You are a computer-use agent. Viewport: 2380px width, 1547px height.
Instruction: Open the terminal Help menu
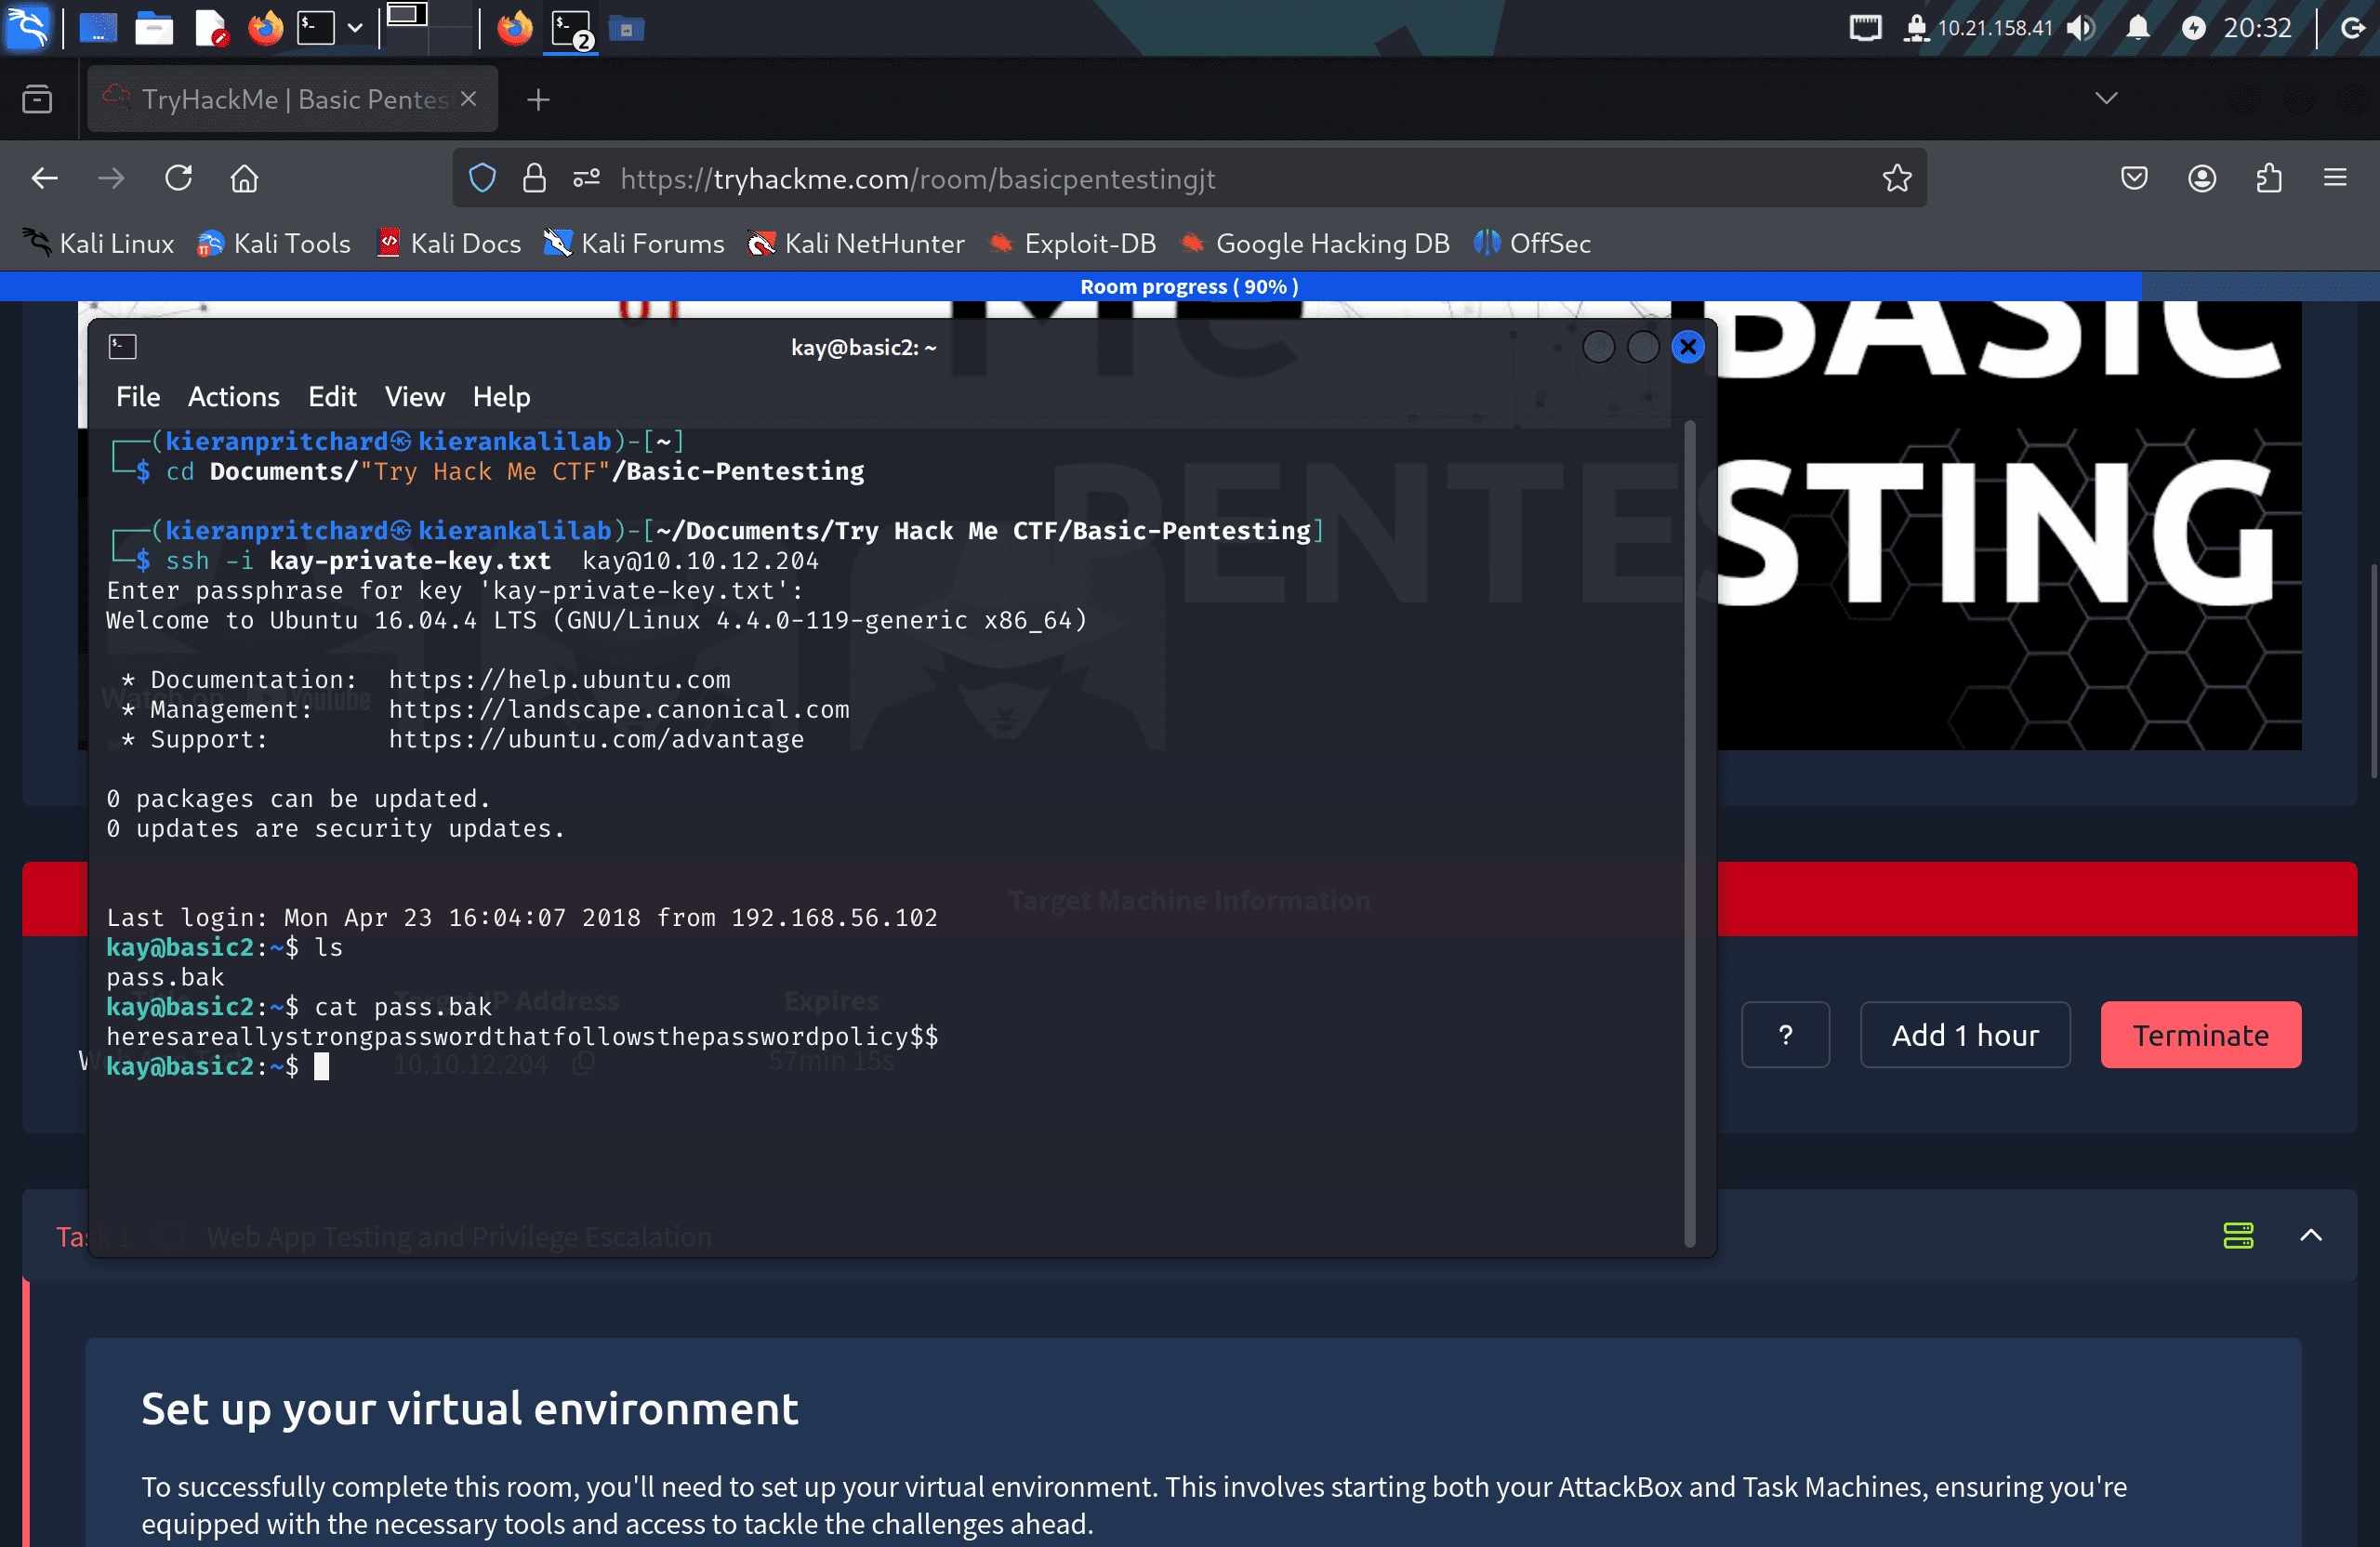[x=501, y=397]
